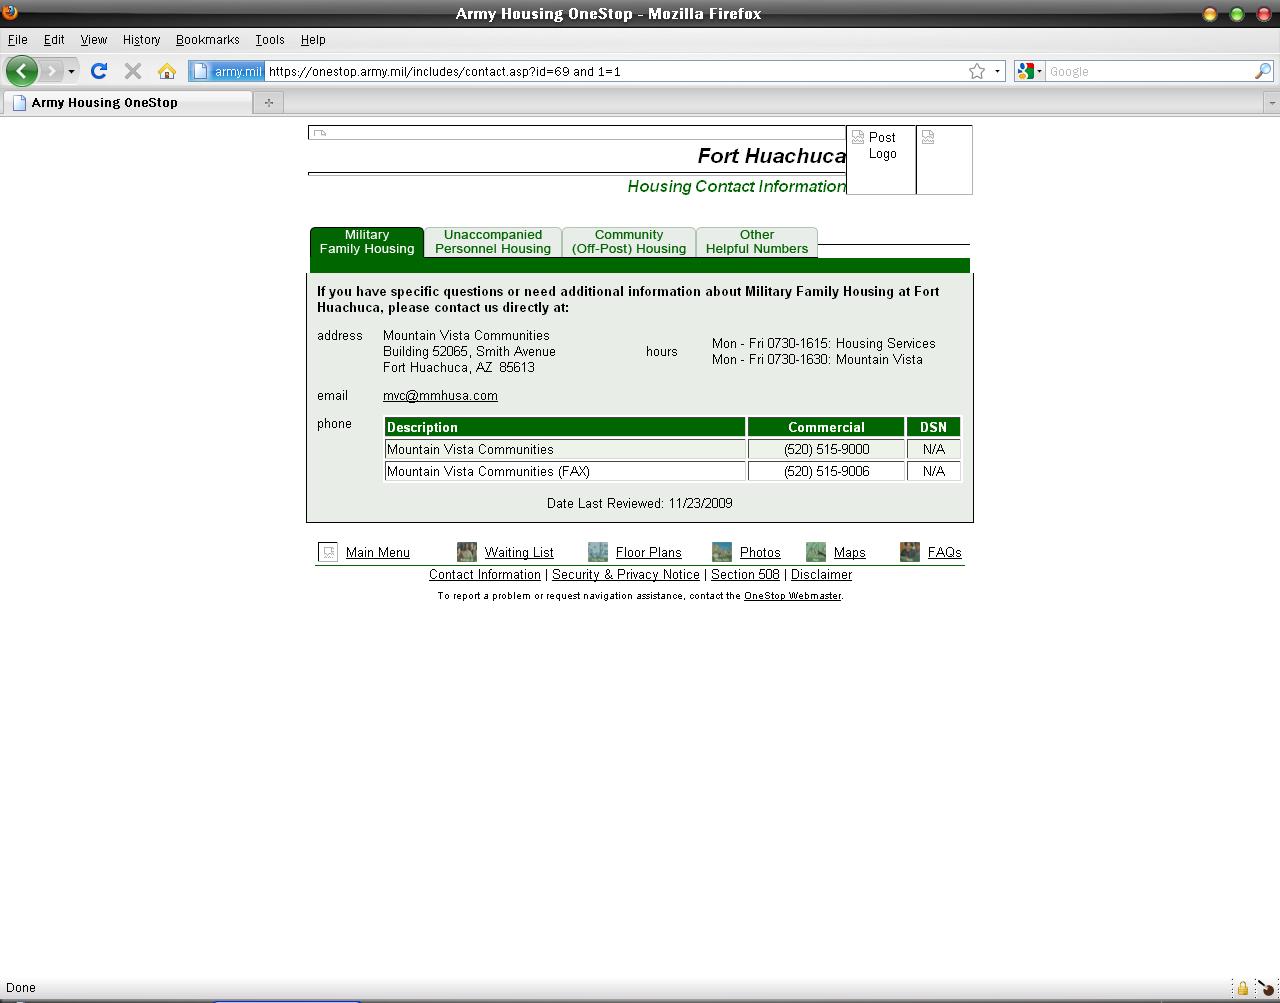Image resolution: width=1280 pixels, height=1003 pixels.
Task: Minimize the Firefox window
Action: (x=1210, y=14)
